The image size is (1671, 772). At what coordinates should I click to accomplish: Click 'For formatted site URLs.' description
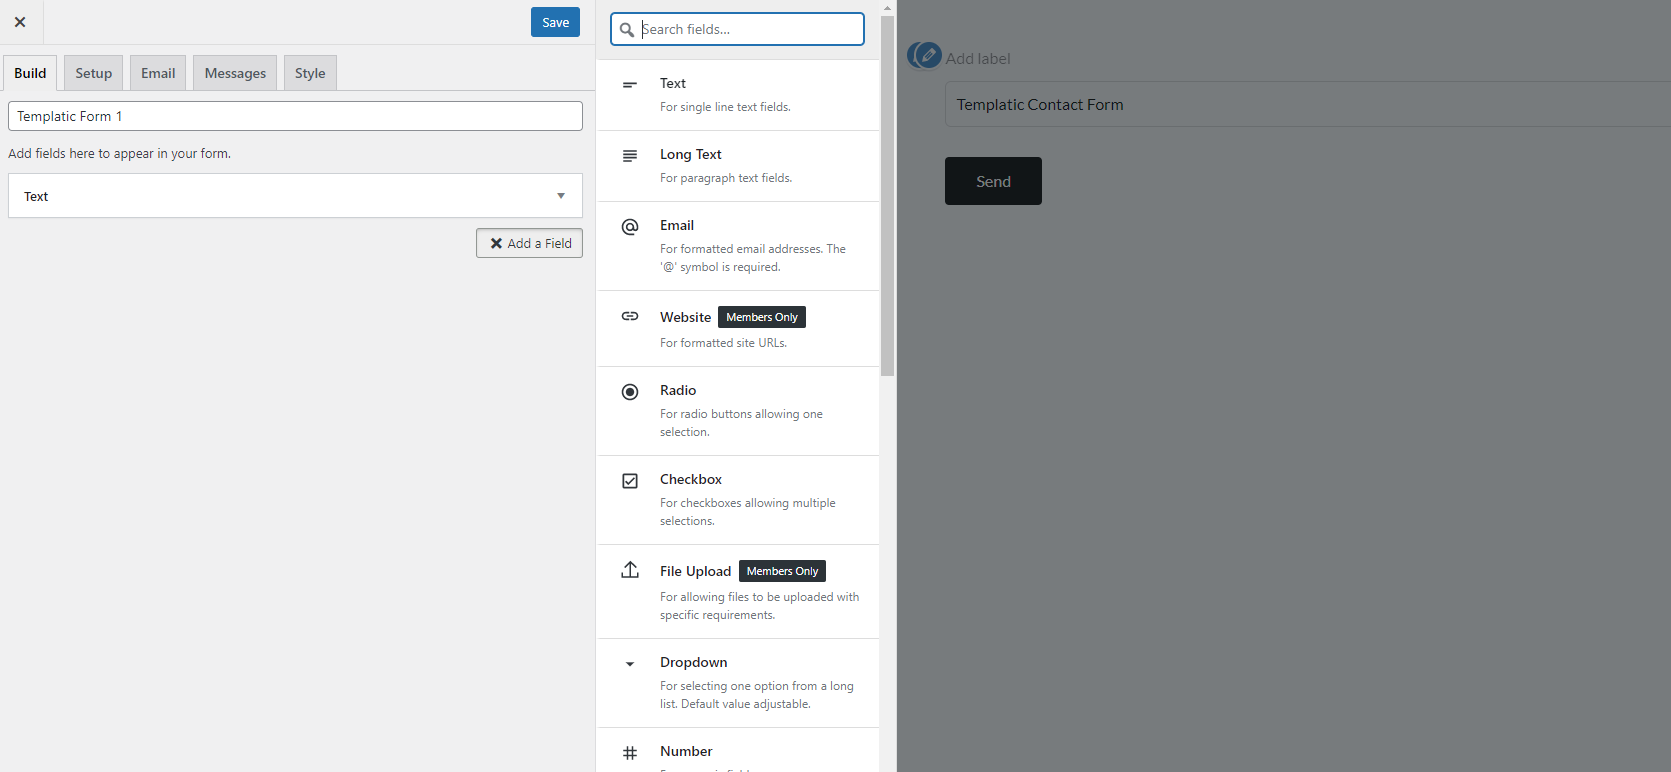[x=723, y=343]
